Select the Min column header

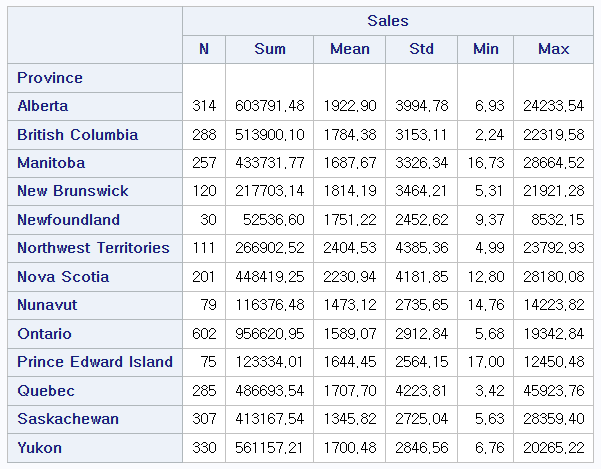click(485, 49)
